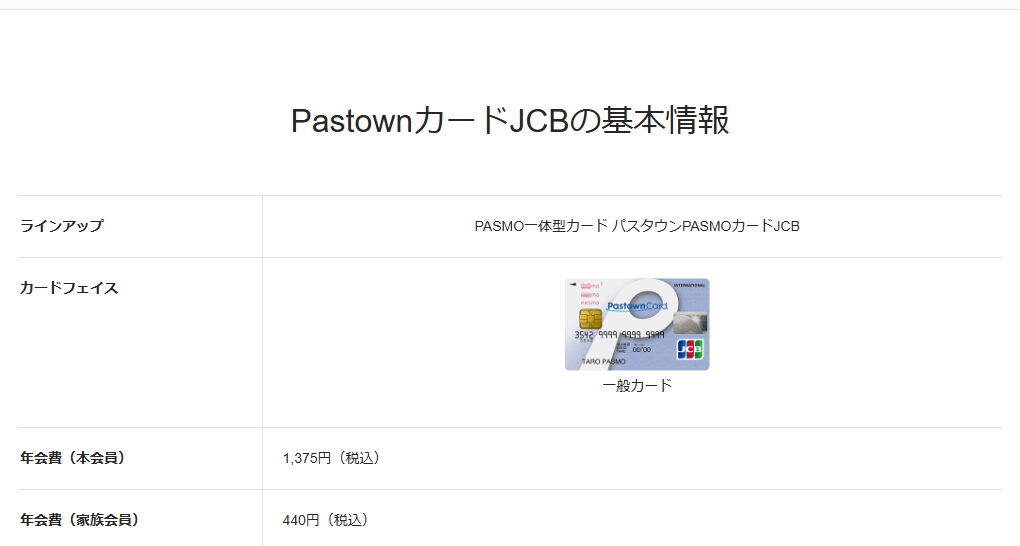Click the '1,375円（税込）' fee value
This screenshot has width=1020, height=546.
(x=334, y=458)
